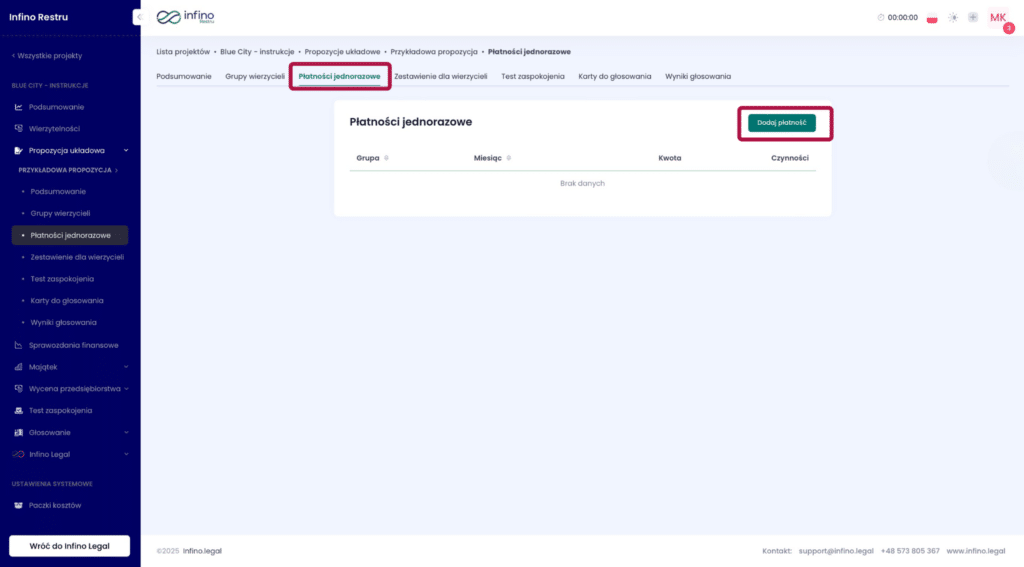The image size is (1024, 567).
Task: Sort the table by Grupa column
Action: pyautogui.click(x=386, y=158)
